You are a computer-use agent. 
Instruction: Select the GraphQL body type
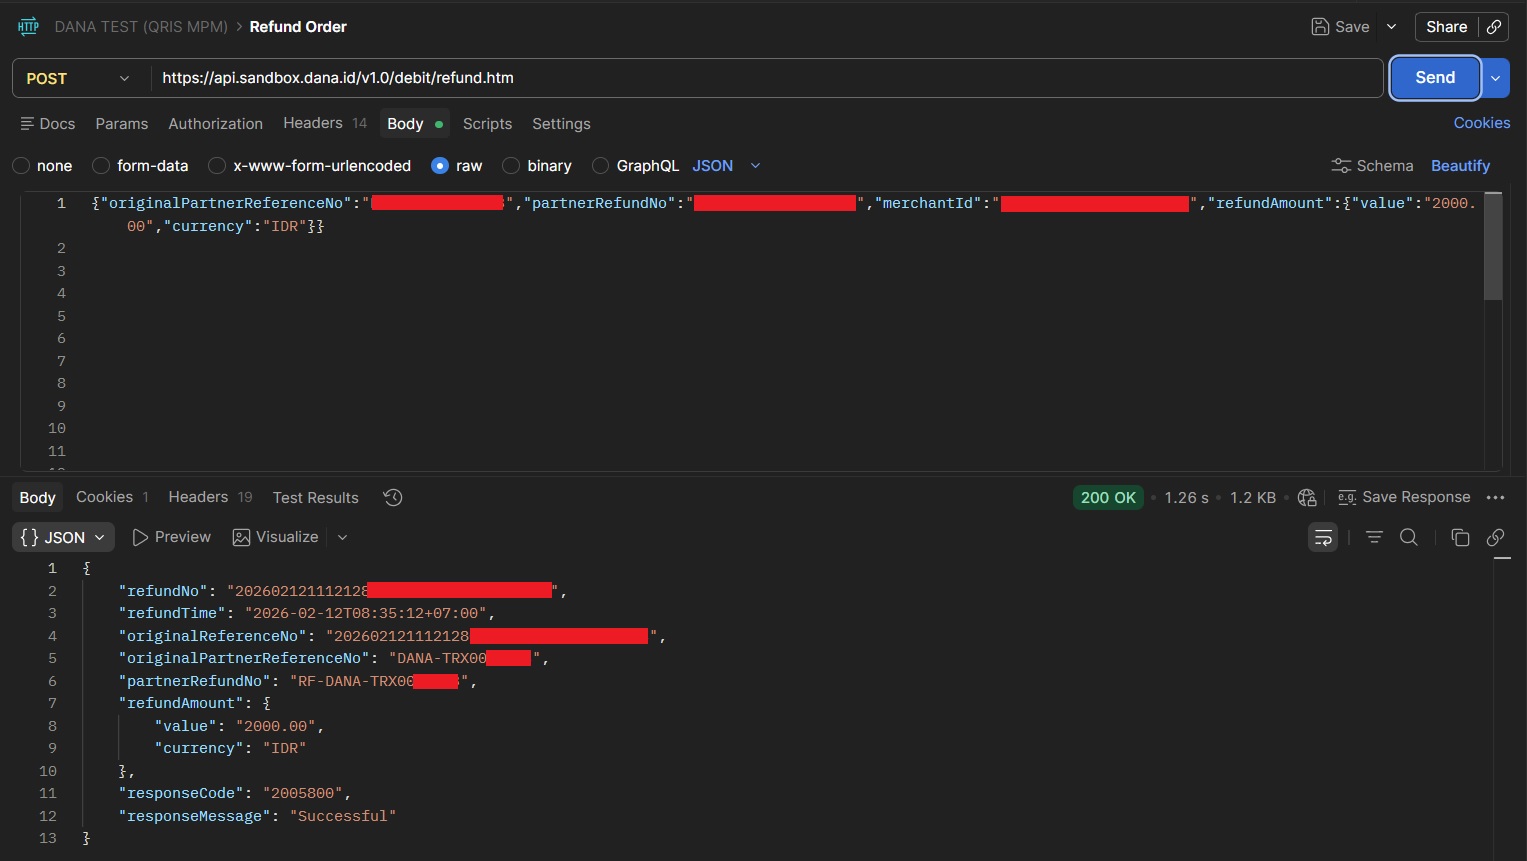tap(601, 166)
